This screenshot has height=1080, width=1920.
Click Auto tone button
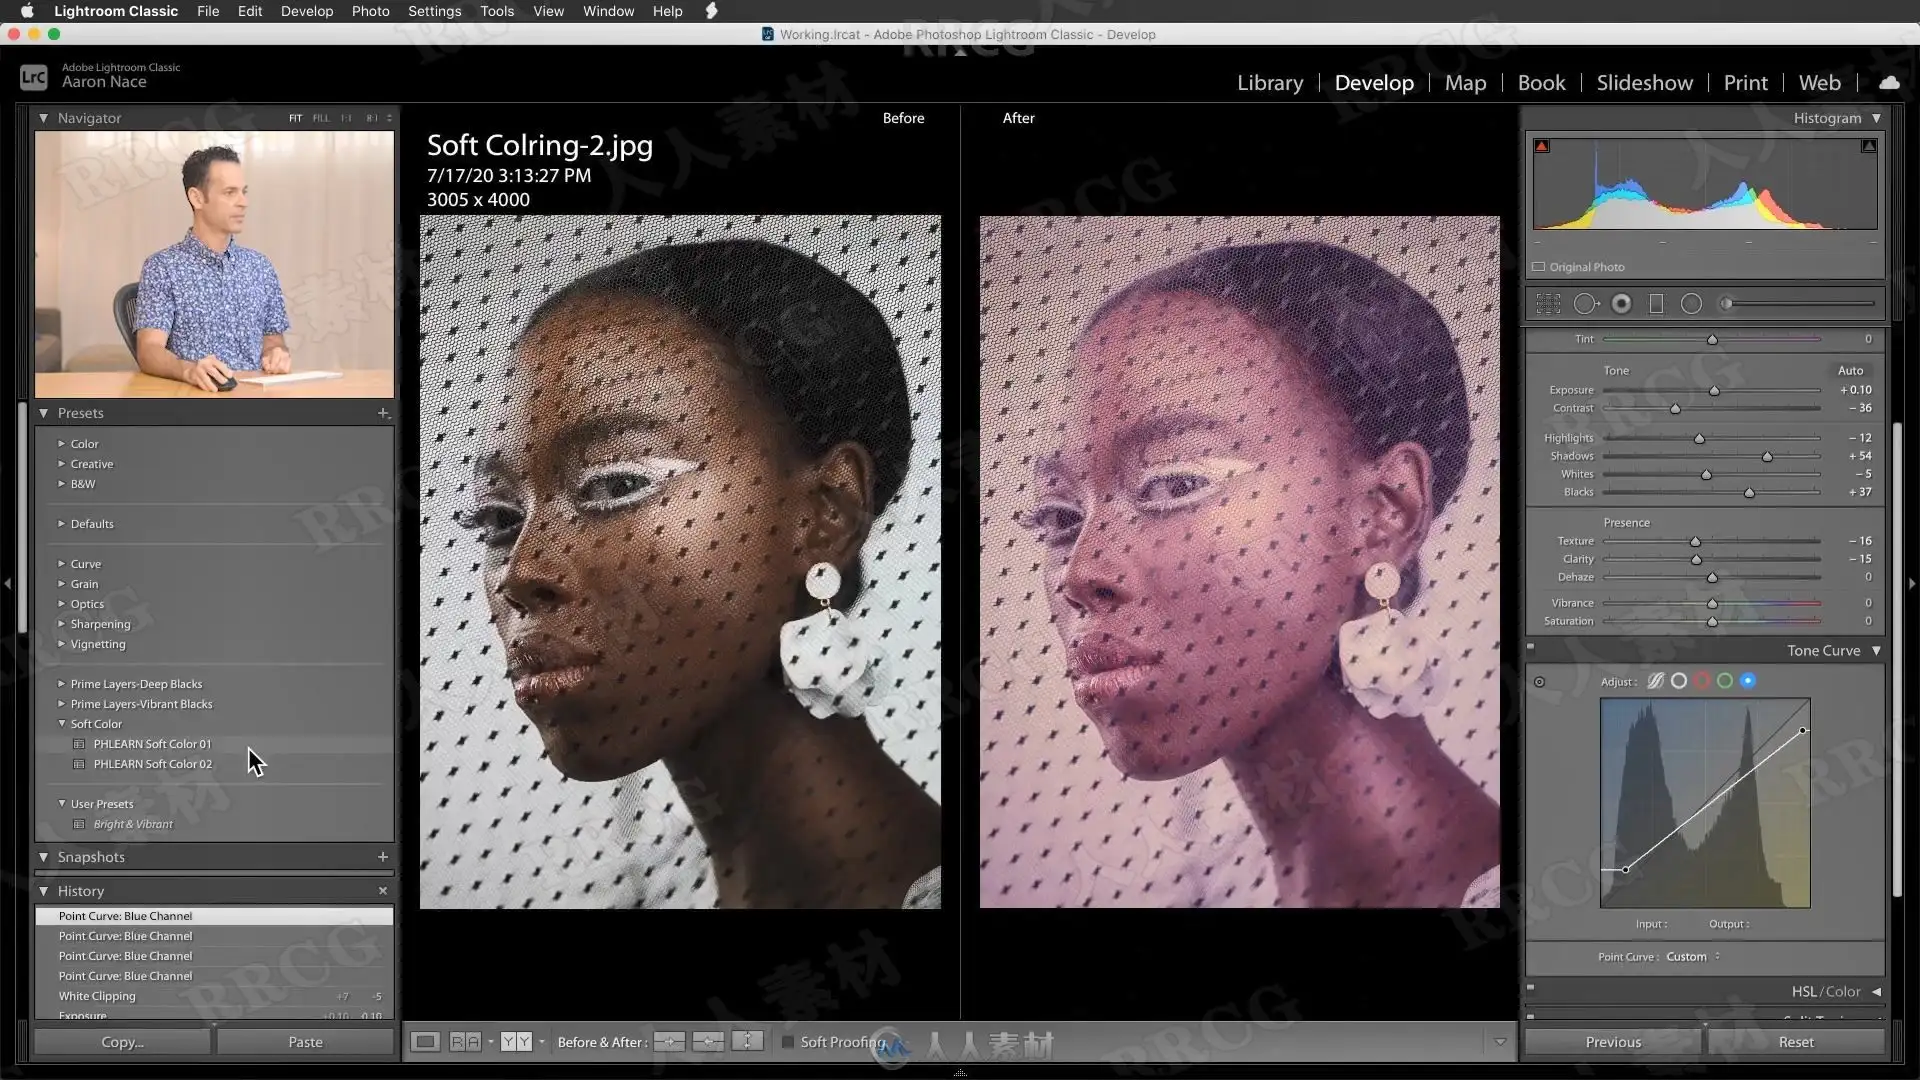[x=1850, y=370]
